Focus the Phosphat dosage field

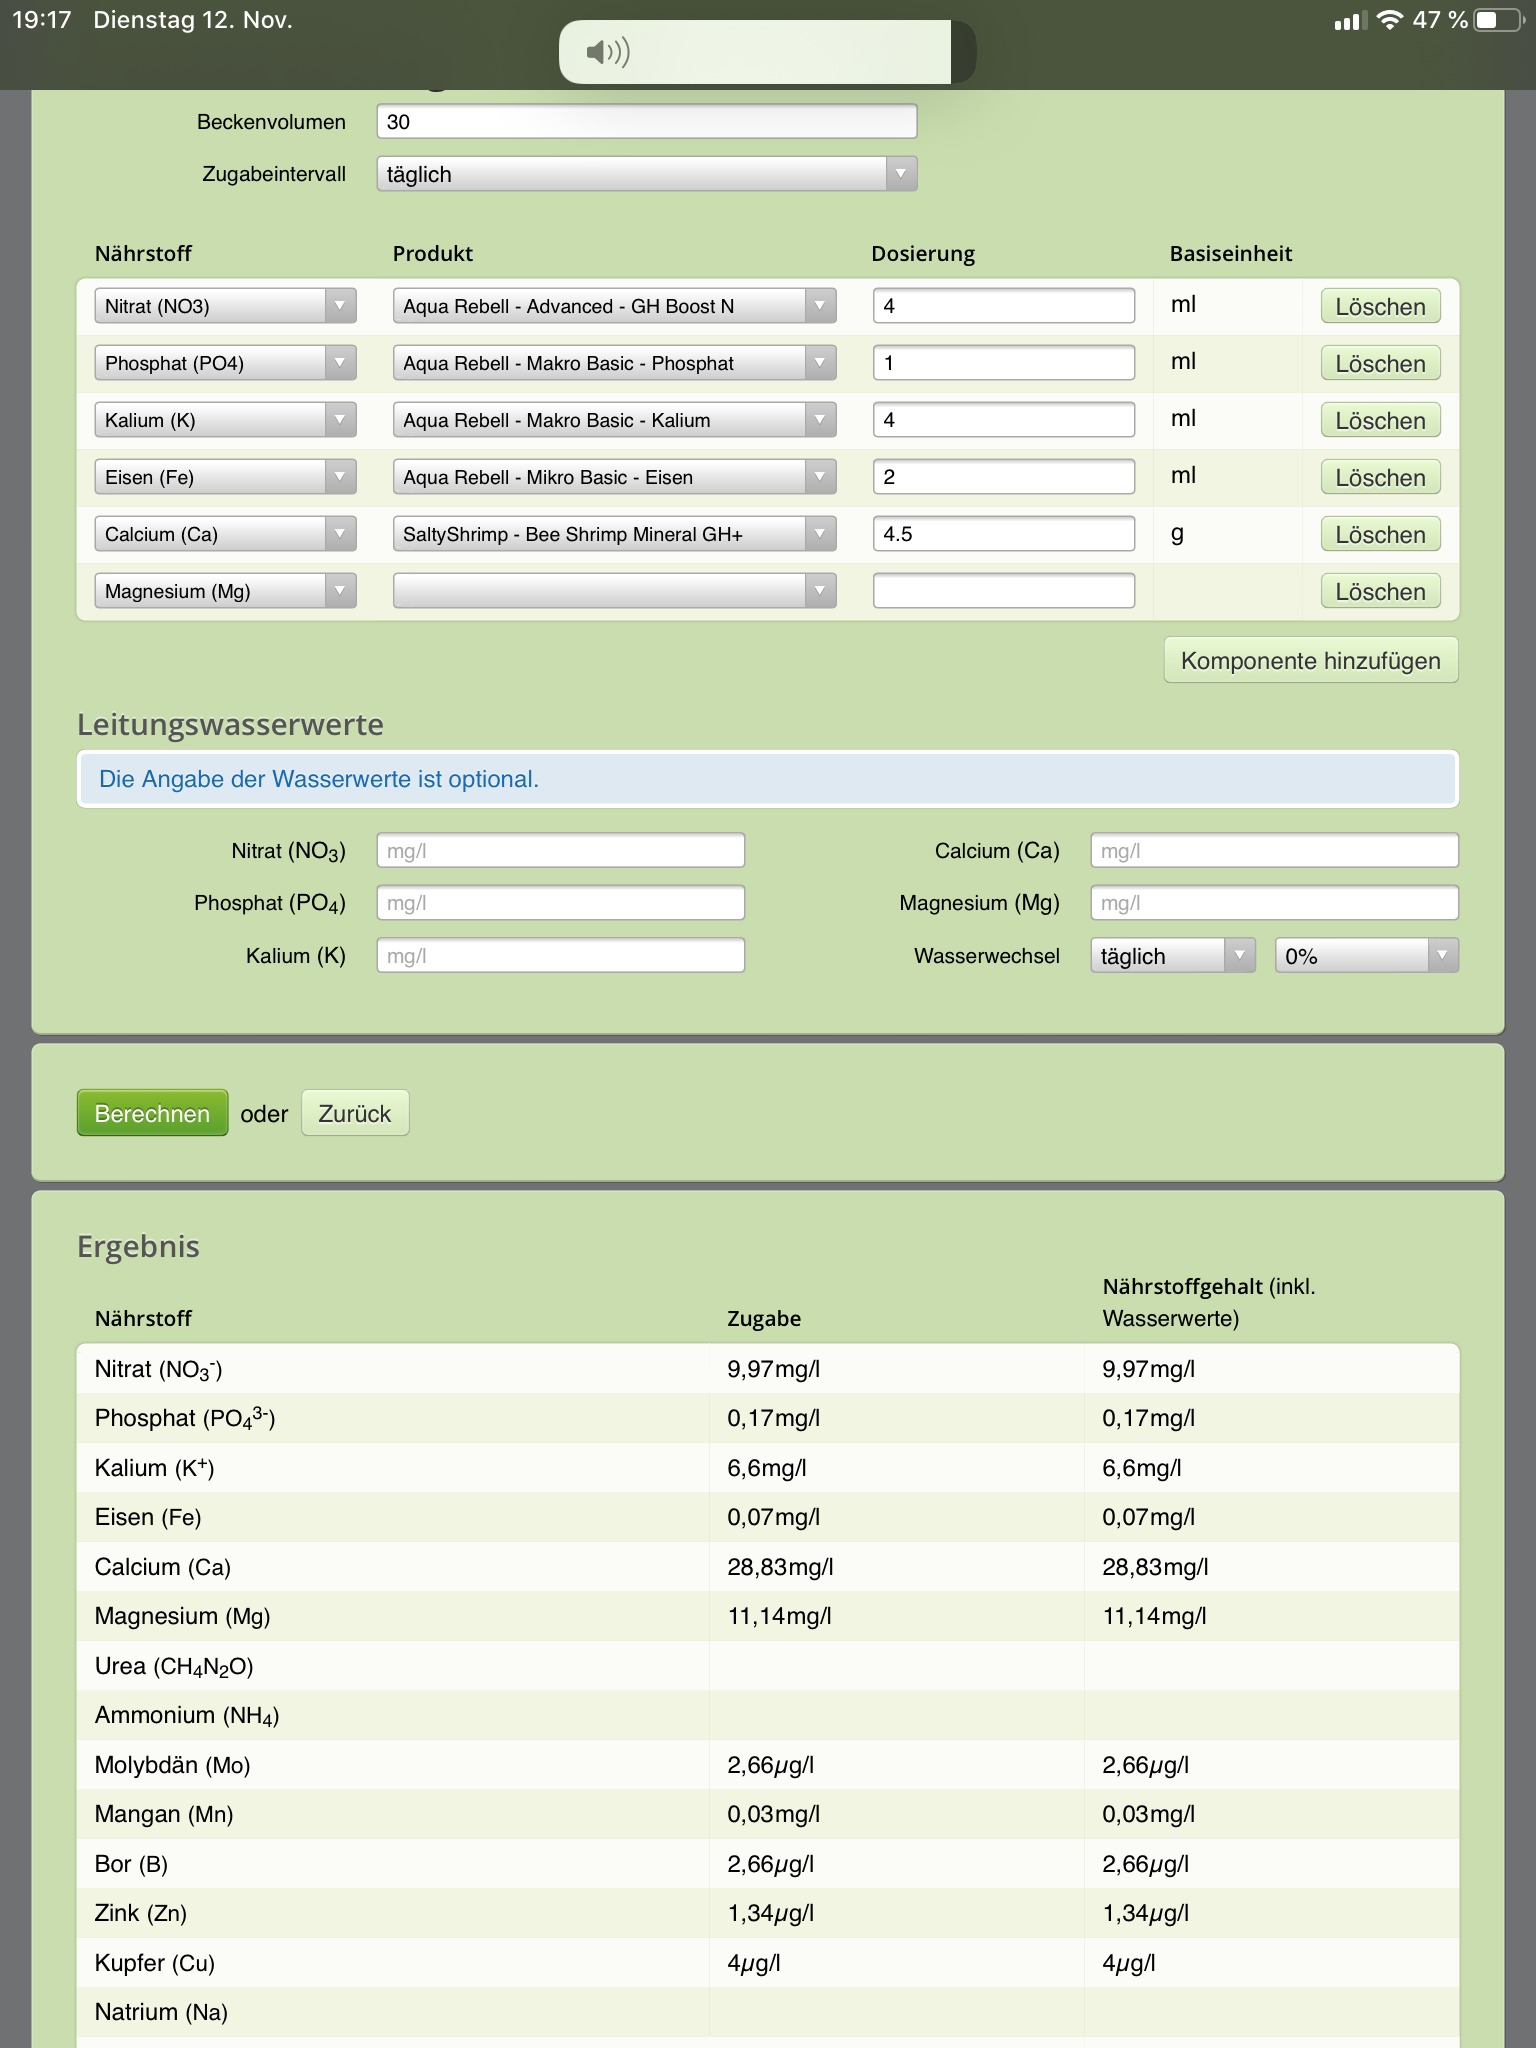tap(1003, 363)
